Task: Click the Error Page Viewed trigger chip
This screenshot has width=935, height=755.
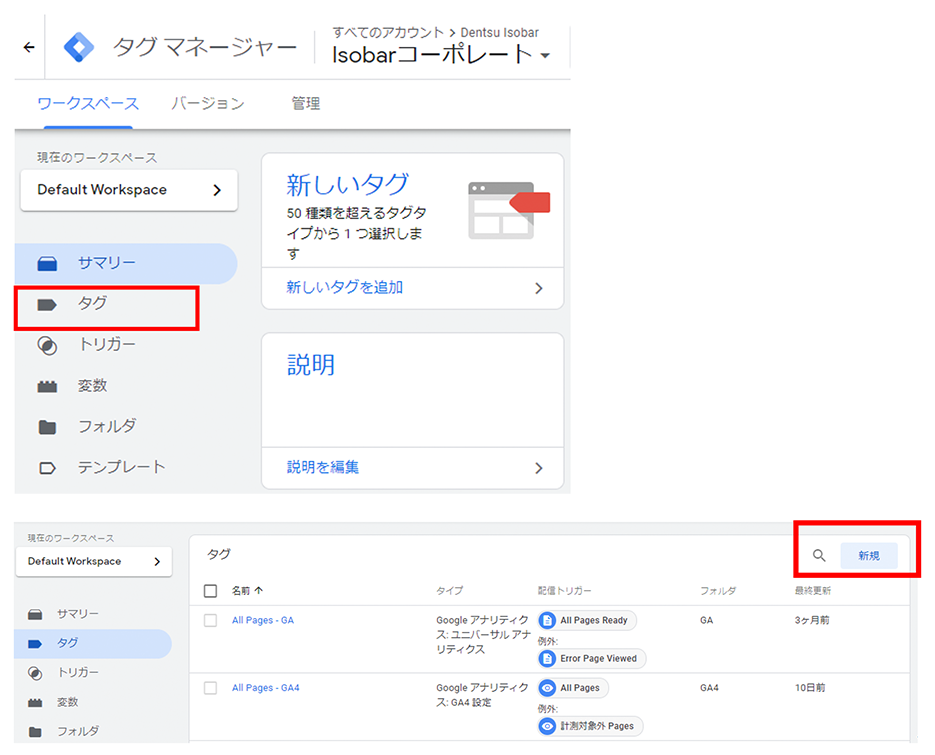Action: 592,658
